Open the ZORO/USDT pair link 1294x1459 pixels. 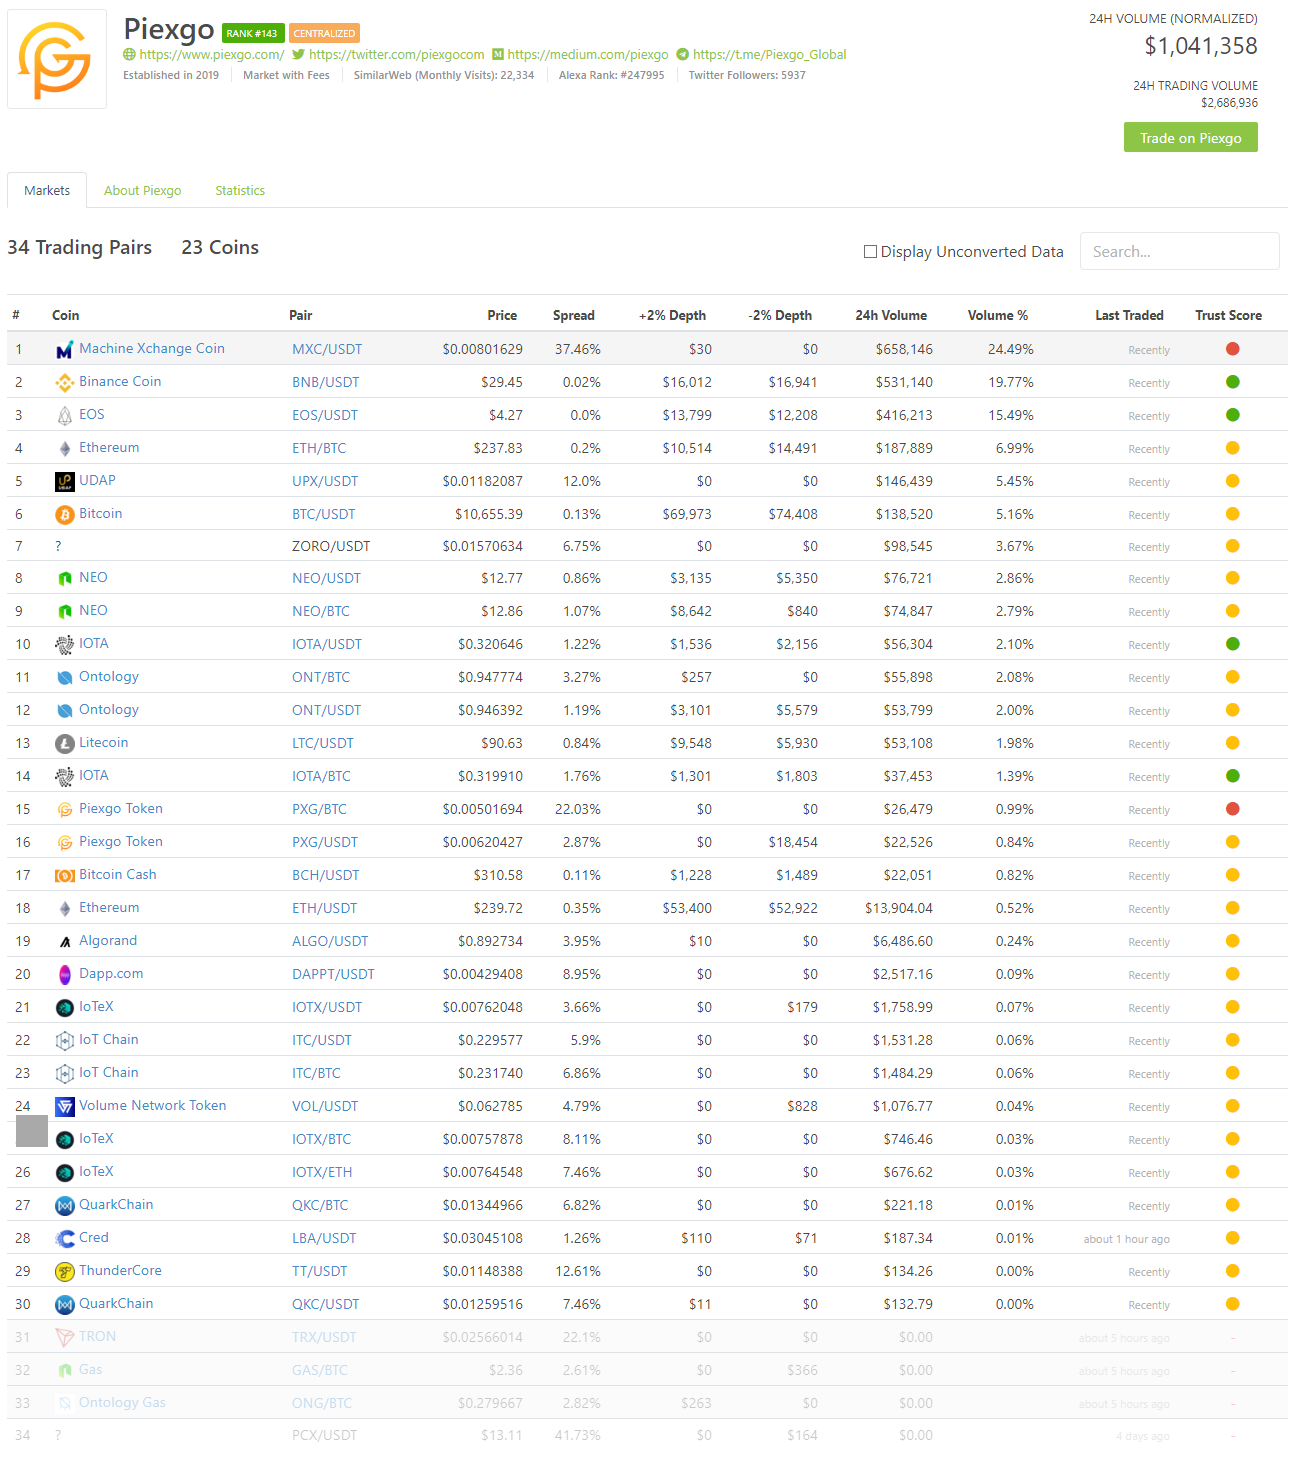pyautogui.click(x=331, y=547)
